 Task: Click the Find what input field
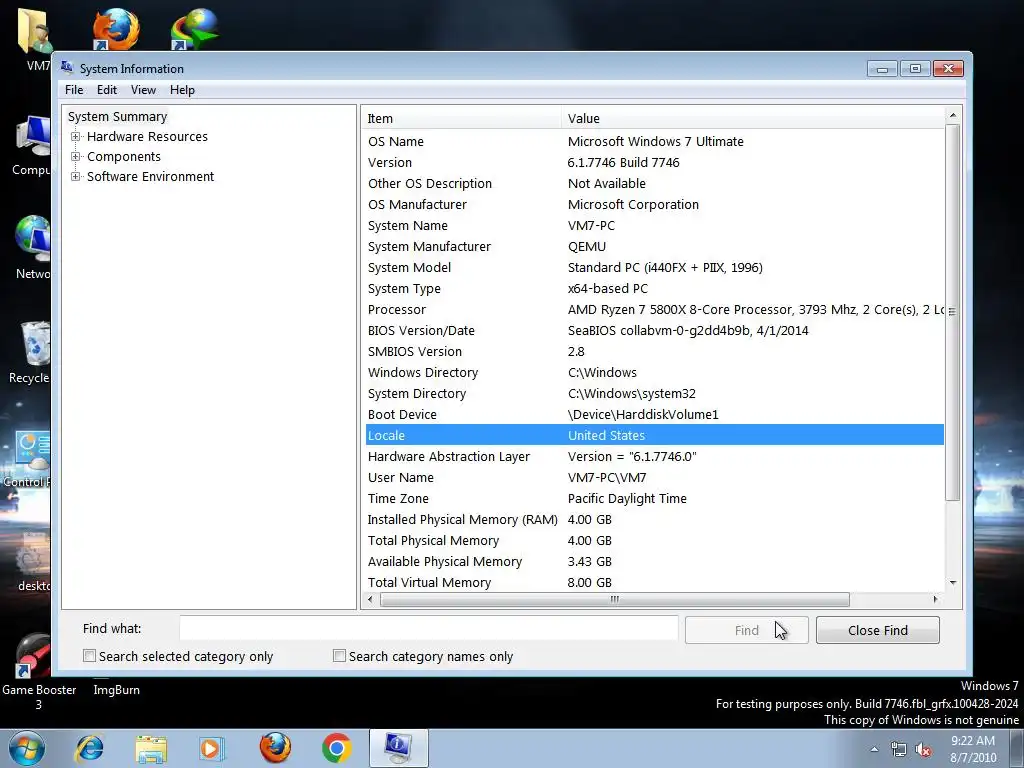pyautogui.click(x=428, y=628)
